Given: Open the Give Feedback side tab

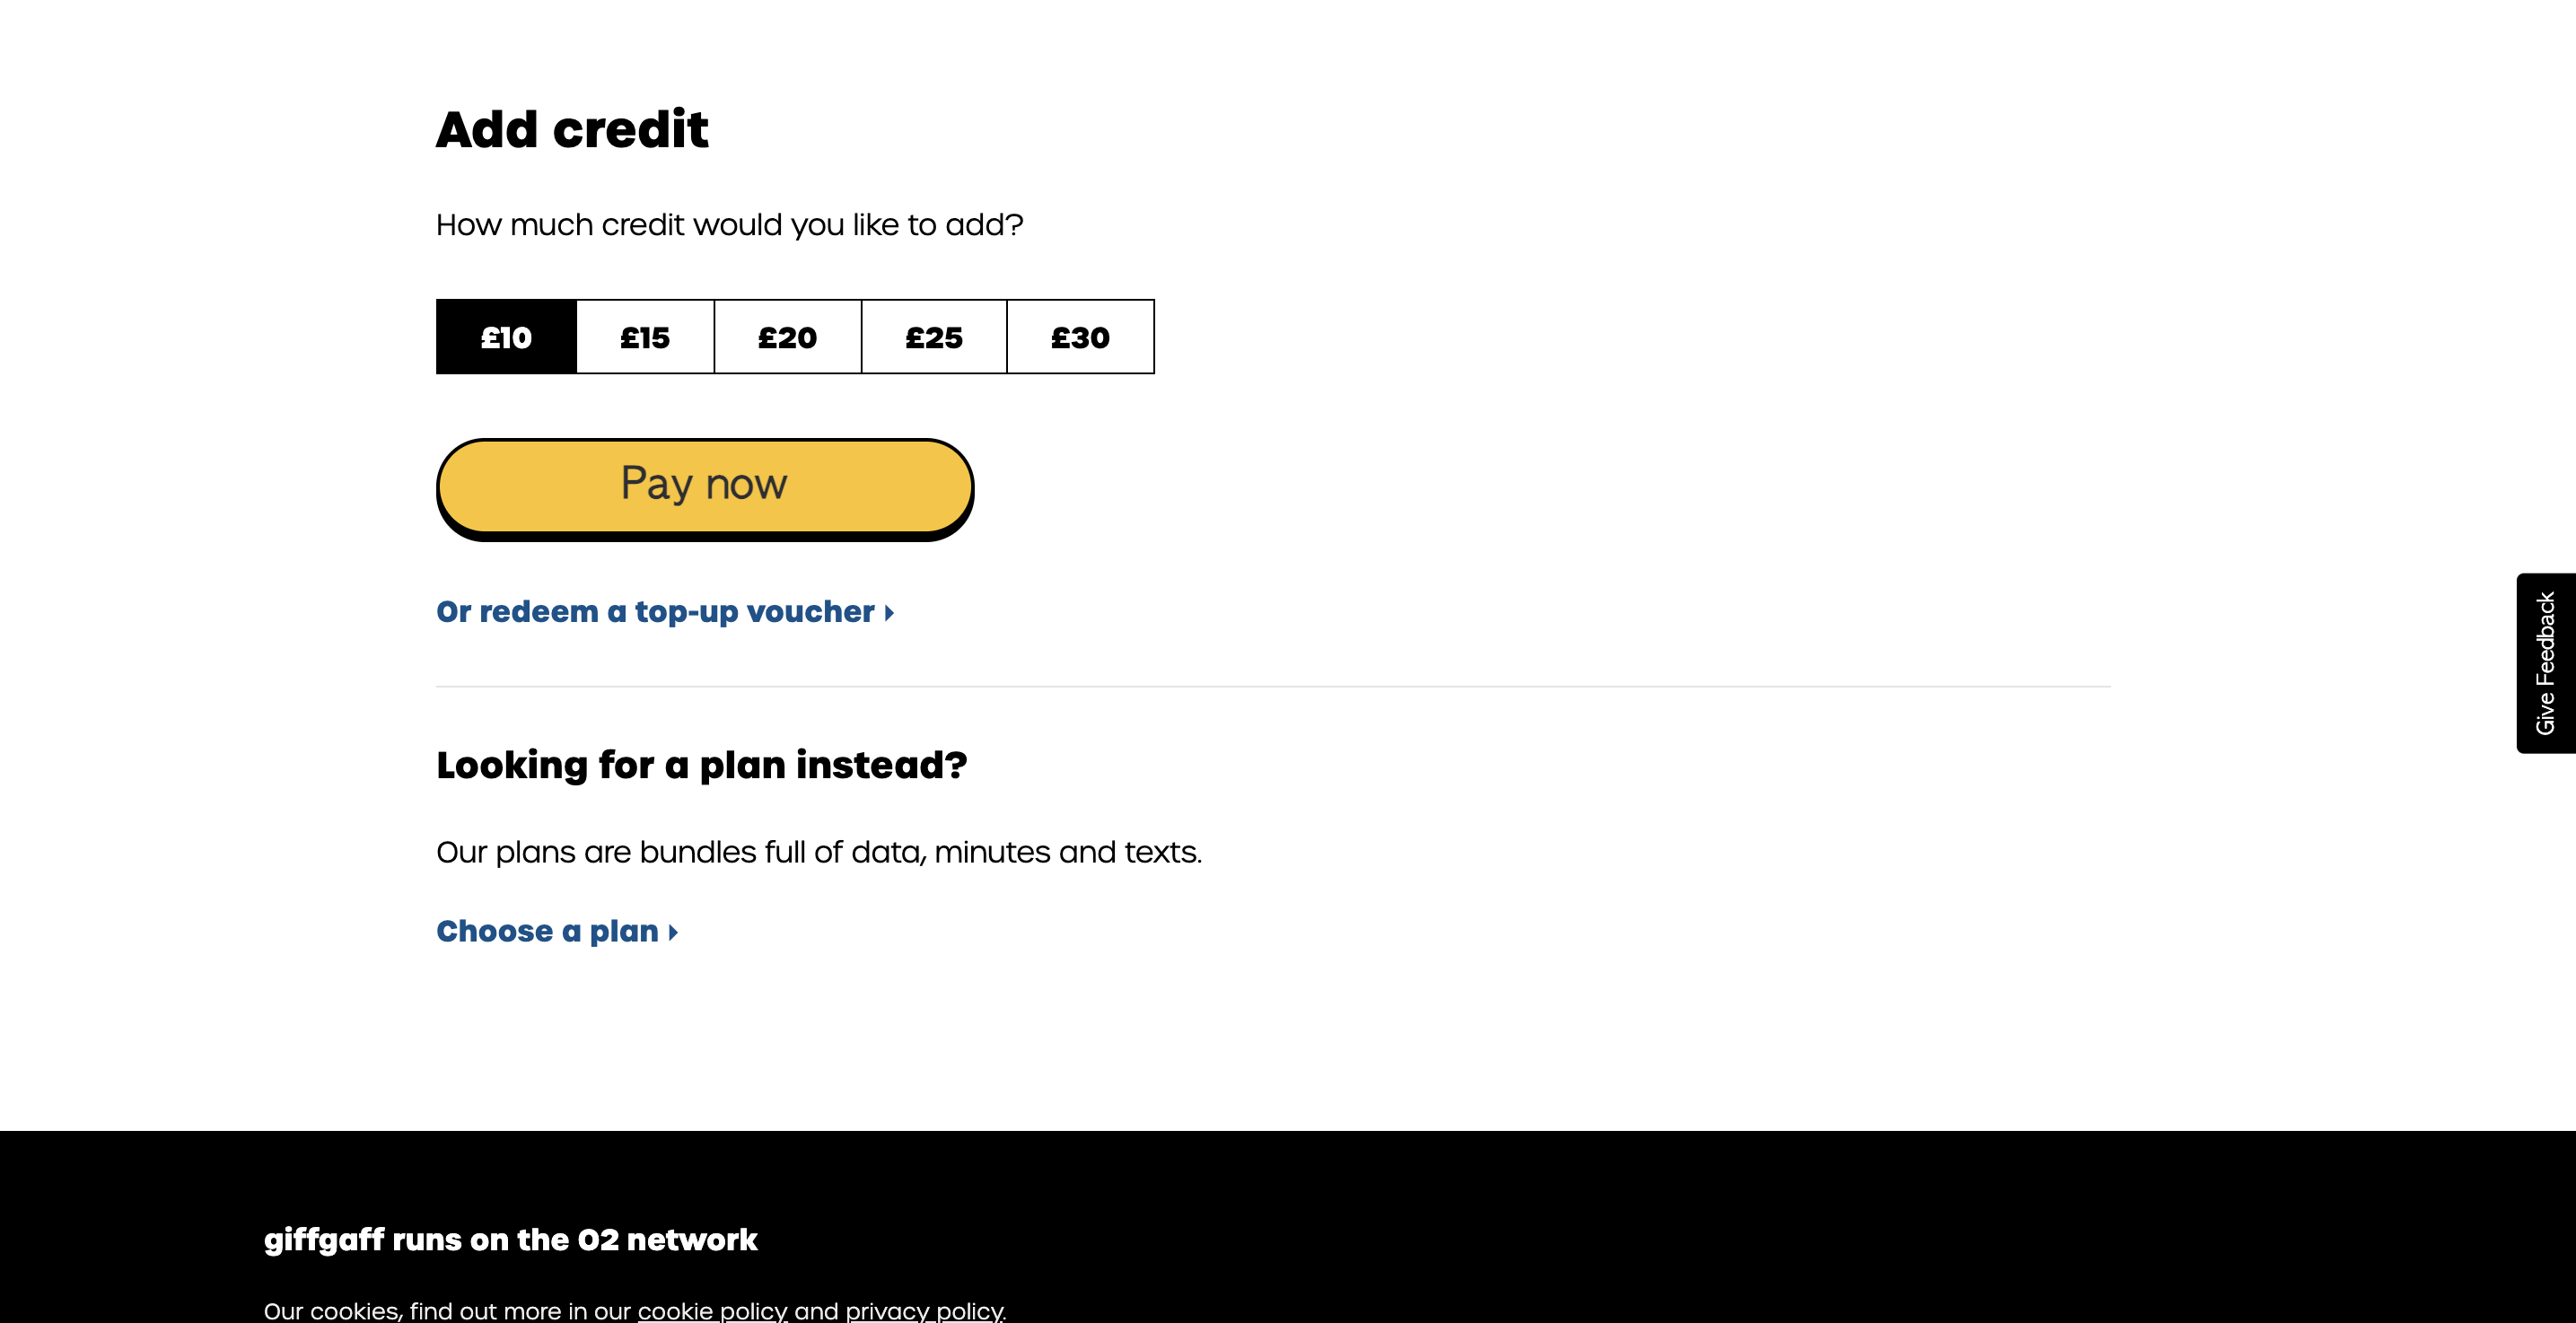Looking at the screenshot, I should pos(2545,663).
